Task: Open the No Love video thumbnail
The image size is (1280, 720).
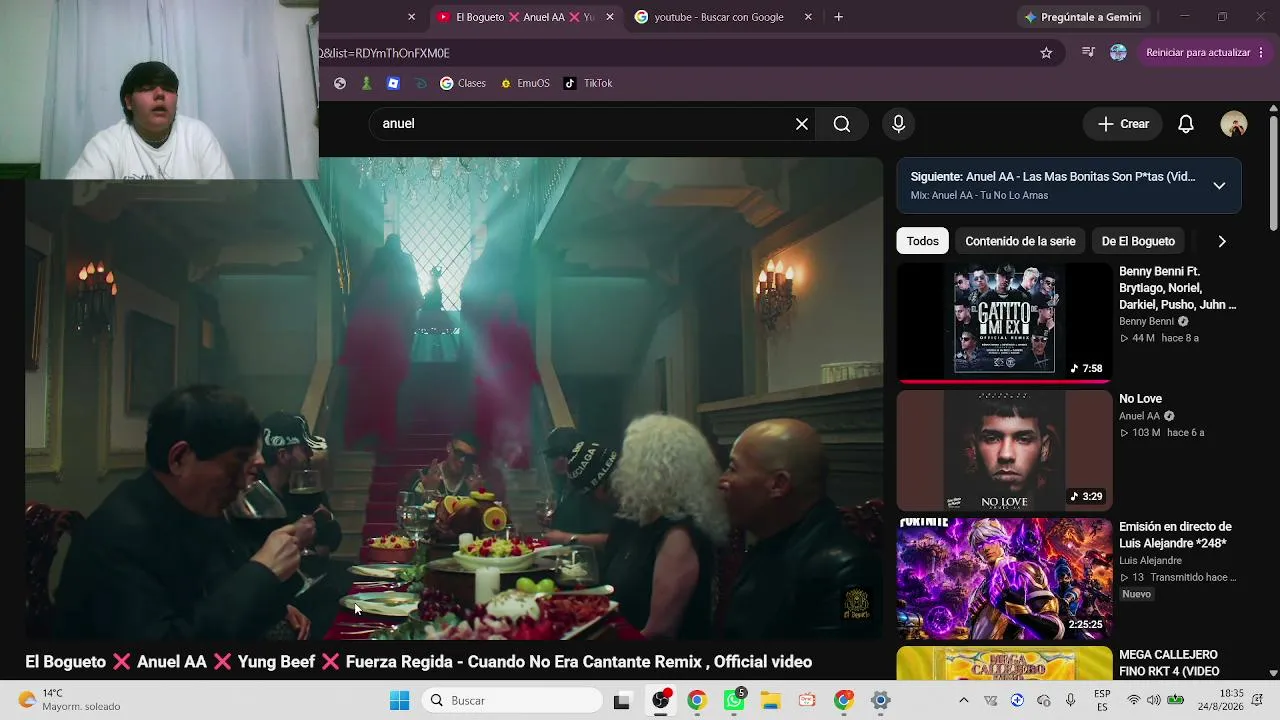Action: click(x=1004, y=450)
